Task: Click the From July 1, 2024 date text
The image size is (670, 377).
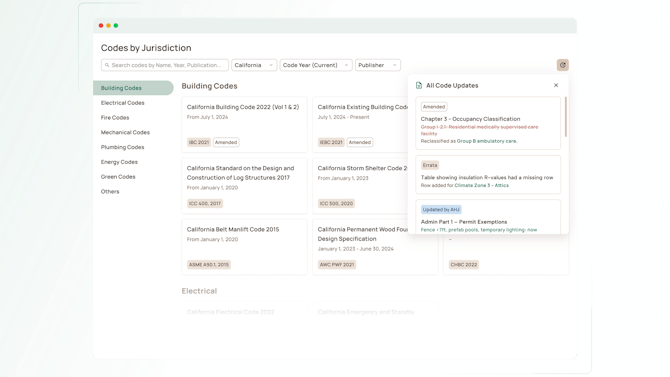Action: [207, 117]
